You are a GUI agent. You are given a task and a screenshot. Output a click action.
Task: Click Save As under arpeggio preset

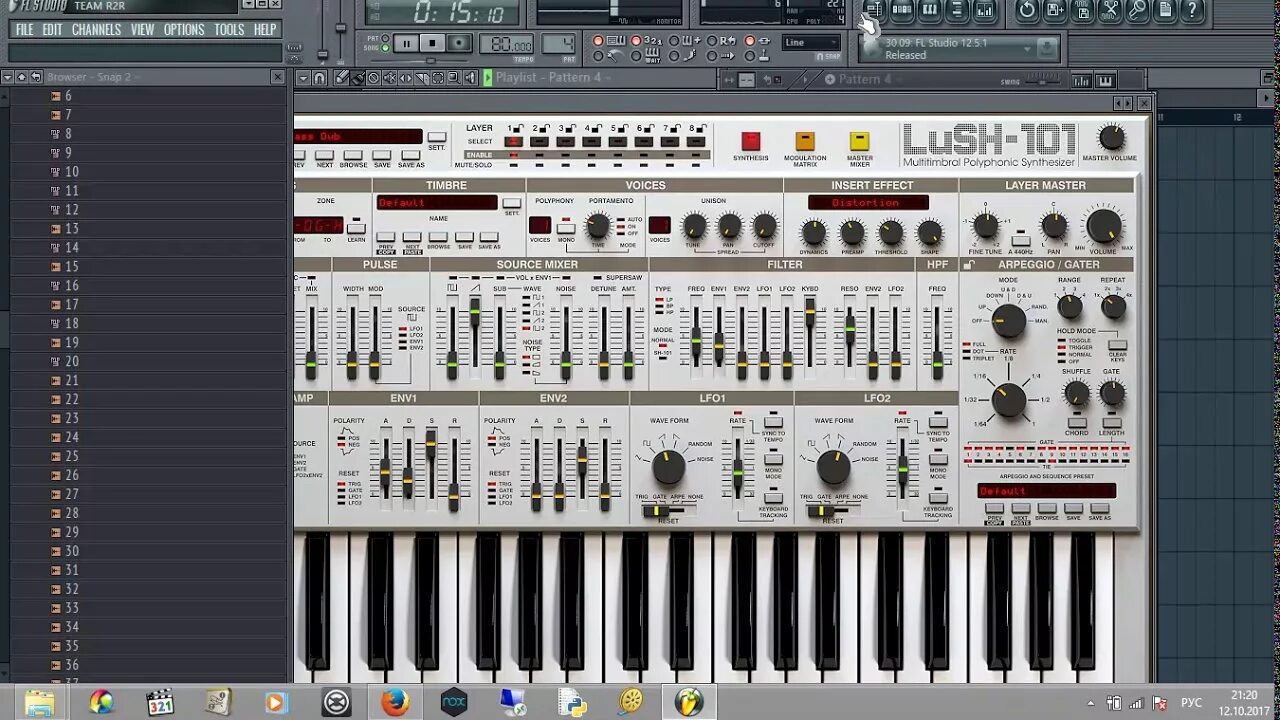1099,508
